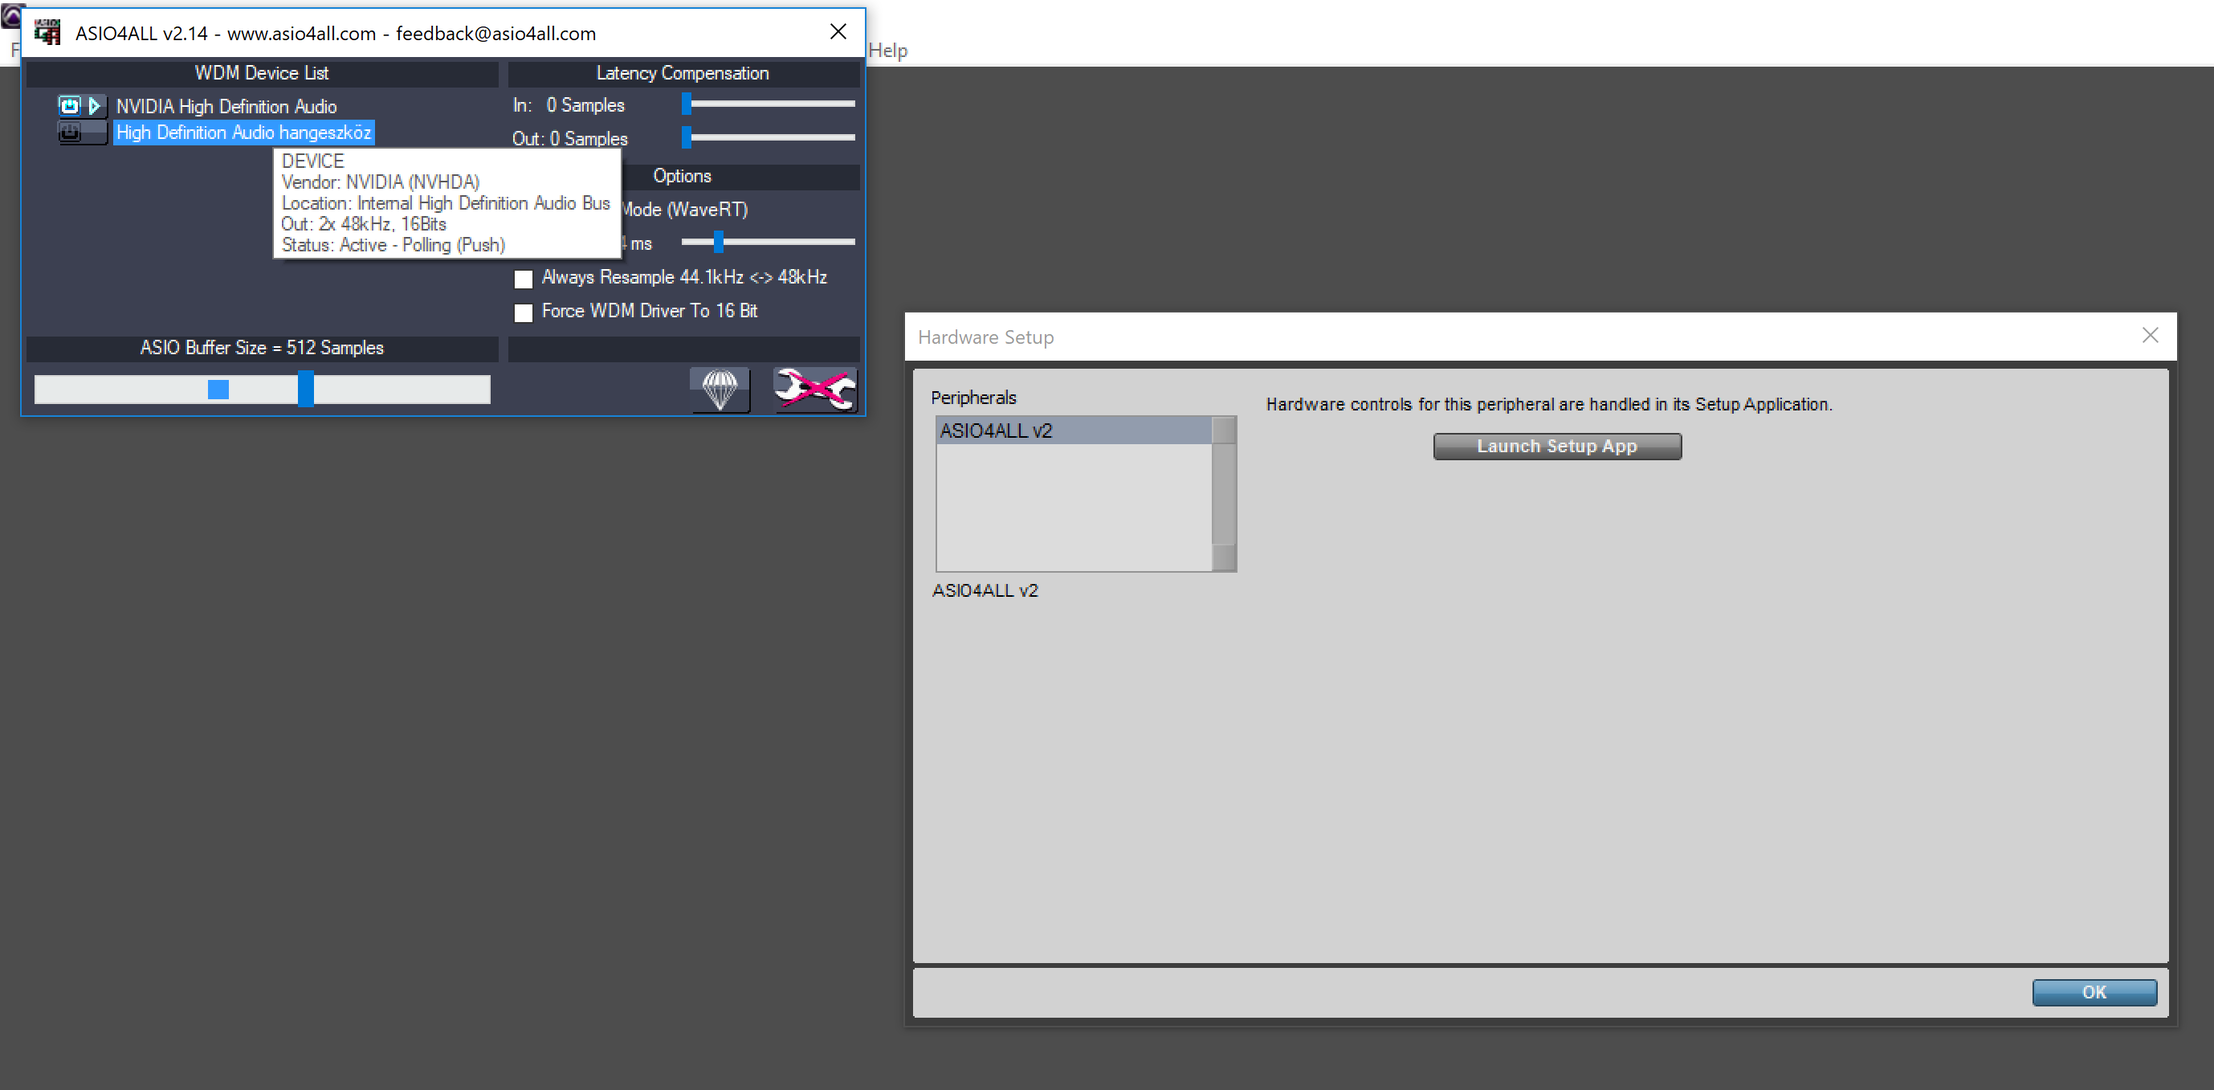The height and width of the screenshot is (1090, 2214).
Task: Select ASIO4ALL v2 in Peripherals list
Action: [1074, 431]
